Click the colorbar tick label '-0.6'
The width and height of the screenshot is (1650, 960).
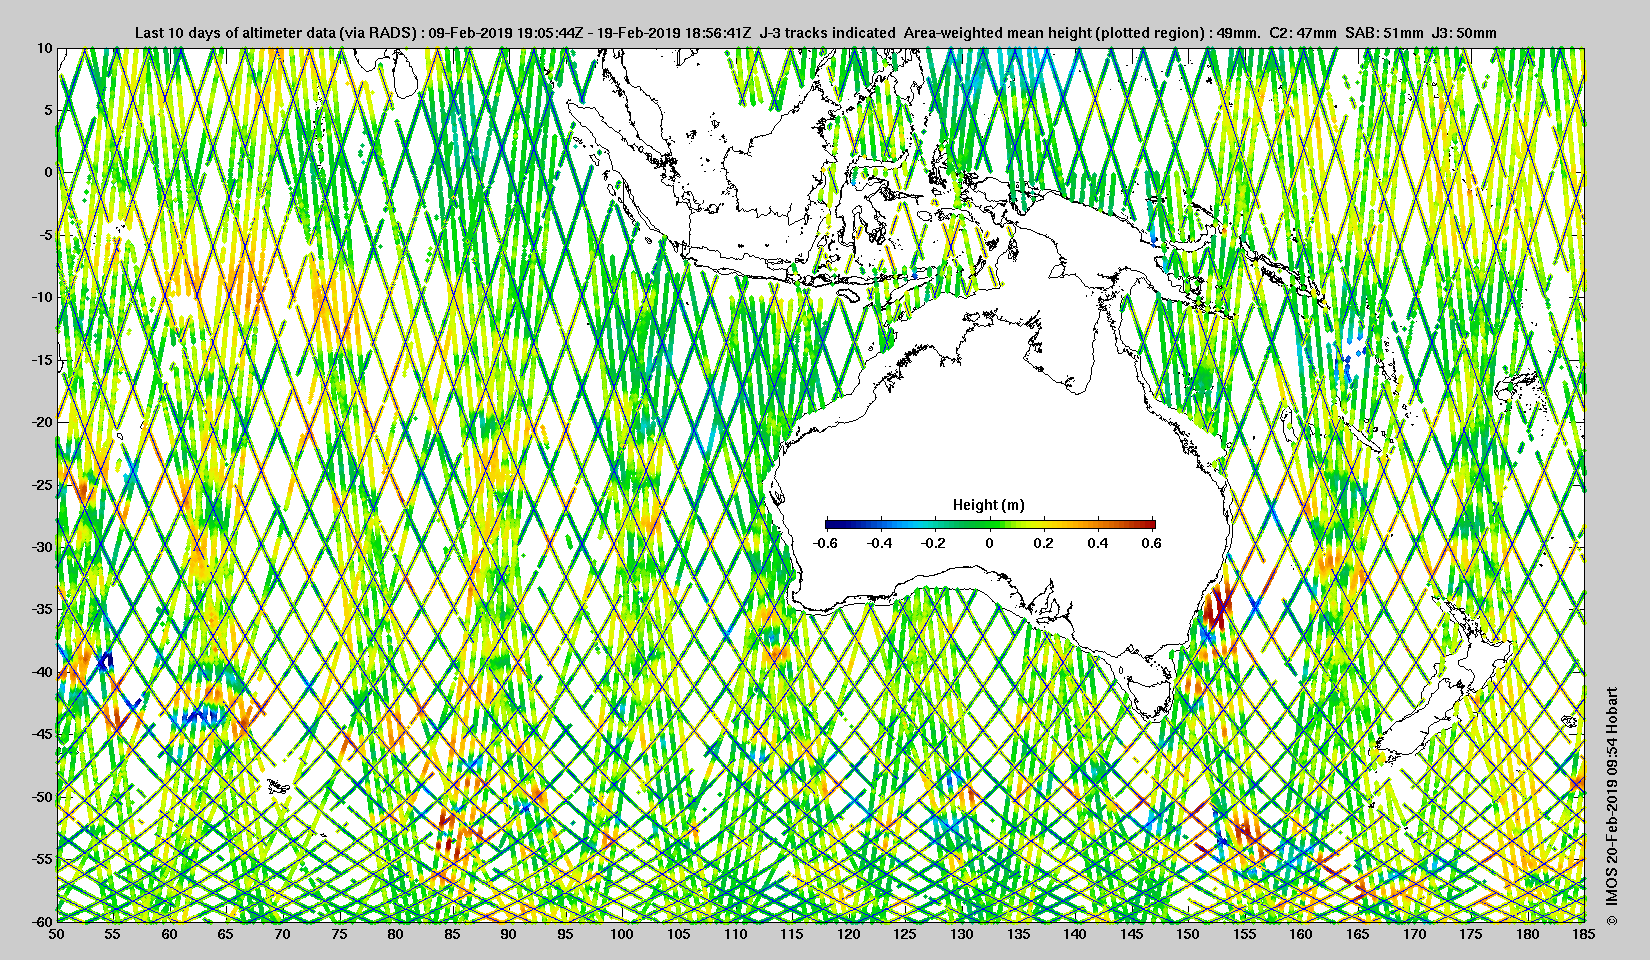point(825,543)
